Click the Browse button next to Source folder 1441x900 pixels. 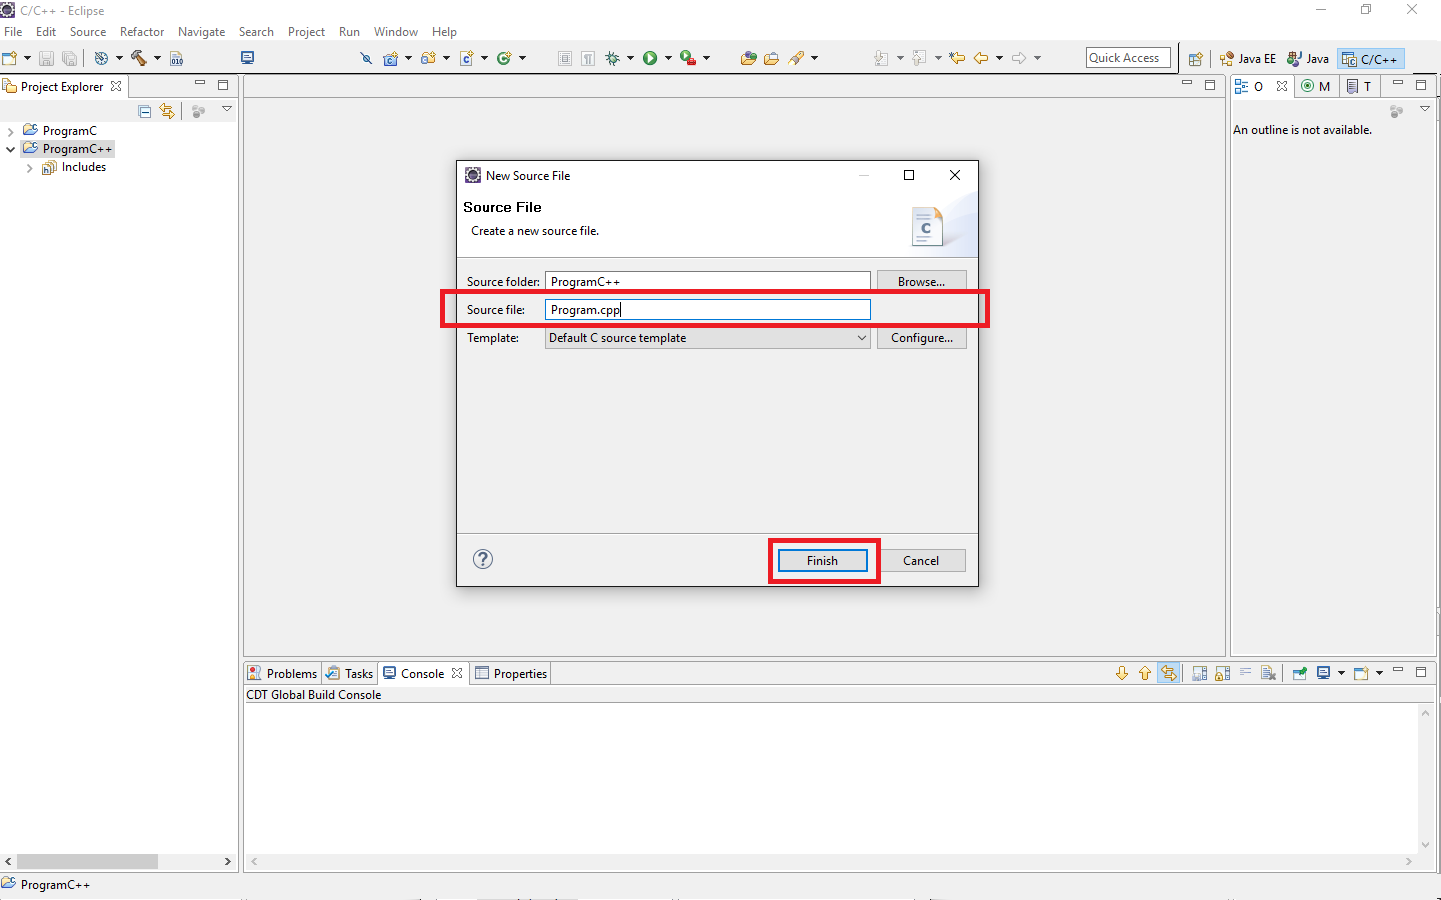pos(920,281)
